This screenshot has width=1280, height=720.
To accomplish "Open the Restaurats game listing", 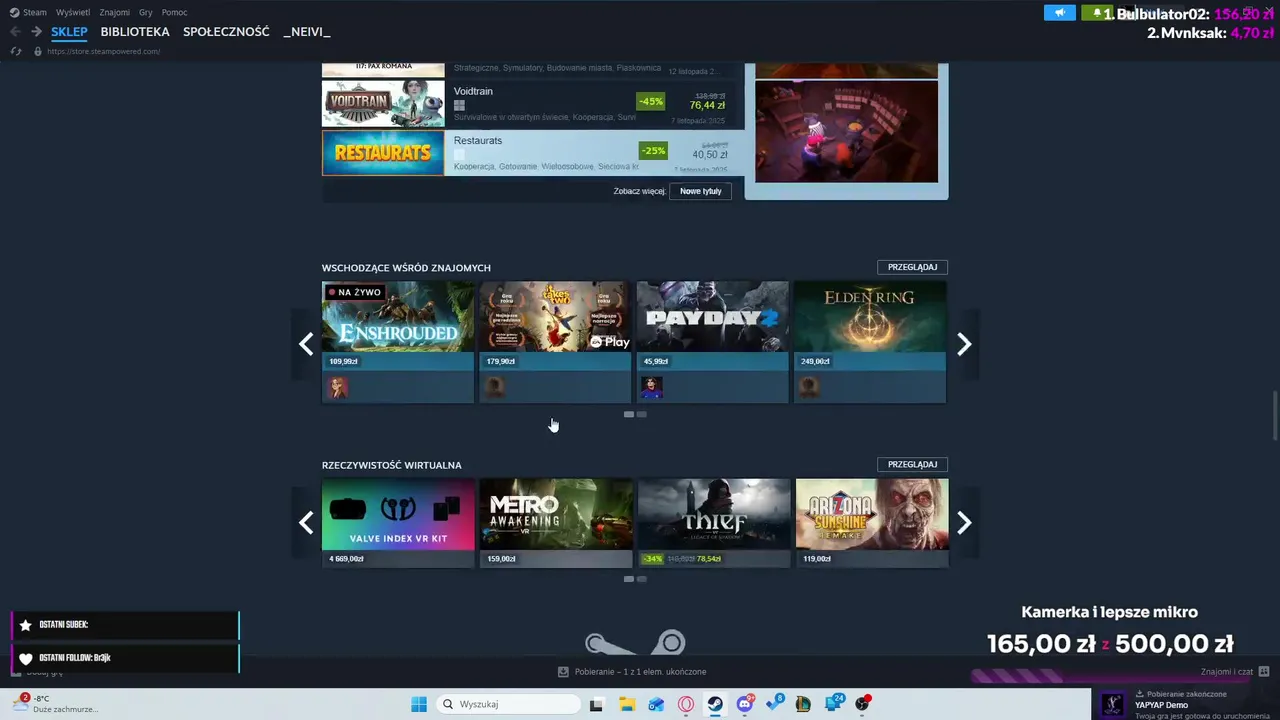I will pos(533,153).
